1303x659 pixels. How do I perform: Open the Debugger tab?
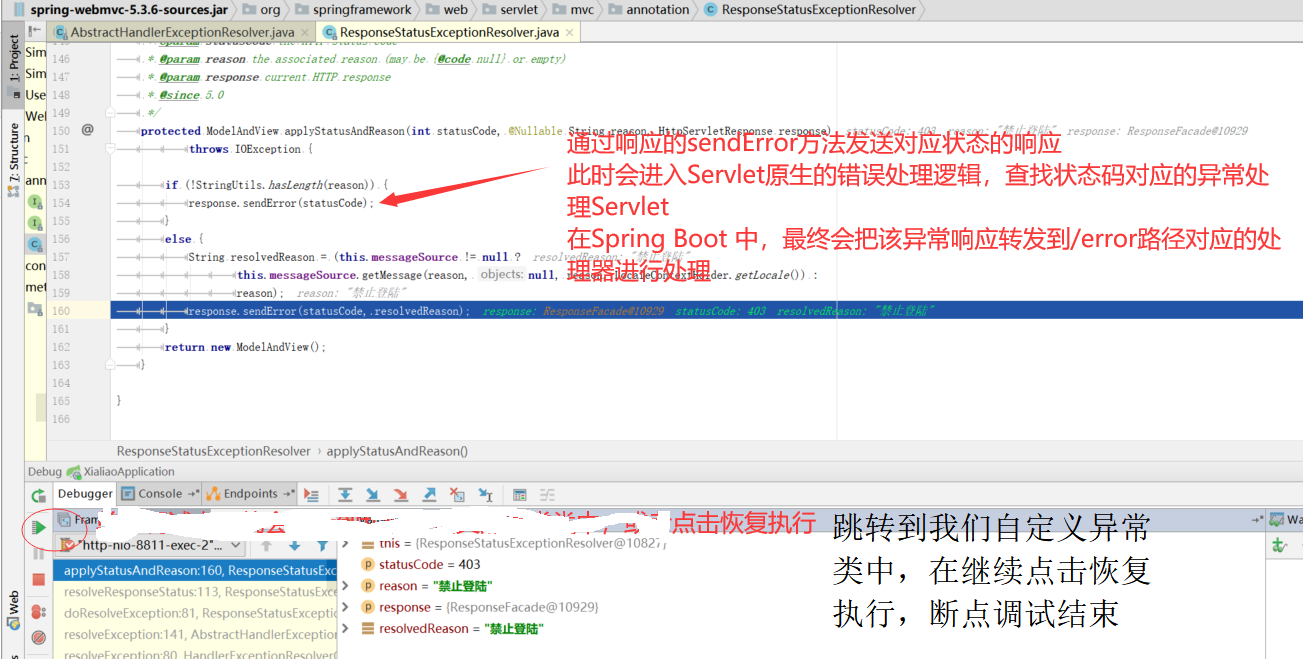point(85,493)
